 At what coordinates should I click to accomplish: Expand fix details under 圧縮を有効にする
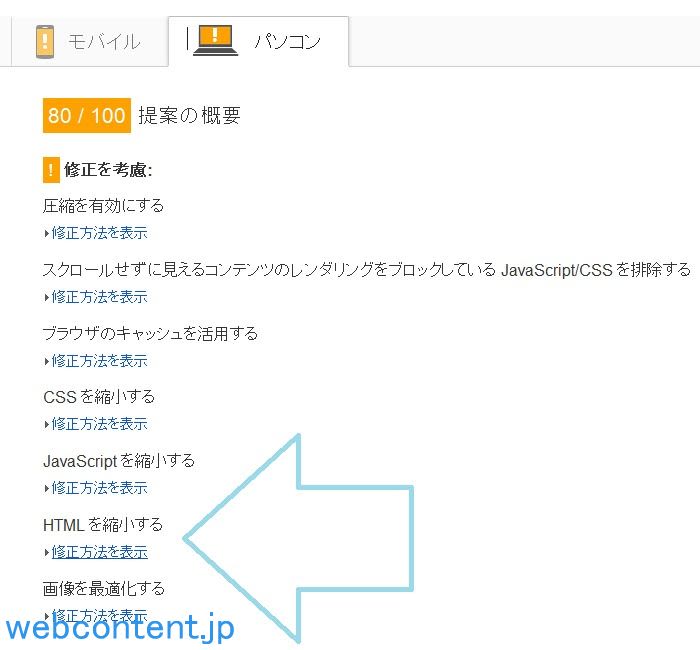tap(99, 233)
